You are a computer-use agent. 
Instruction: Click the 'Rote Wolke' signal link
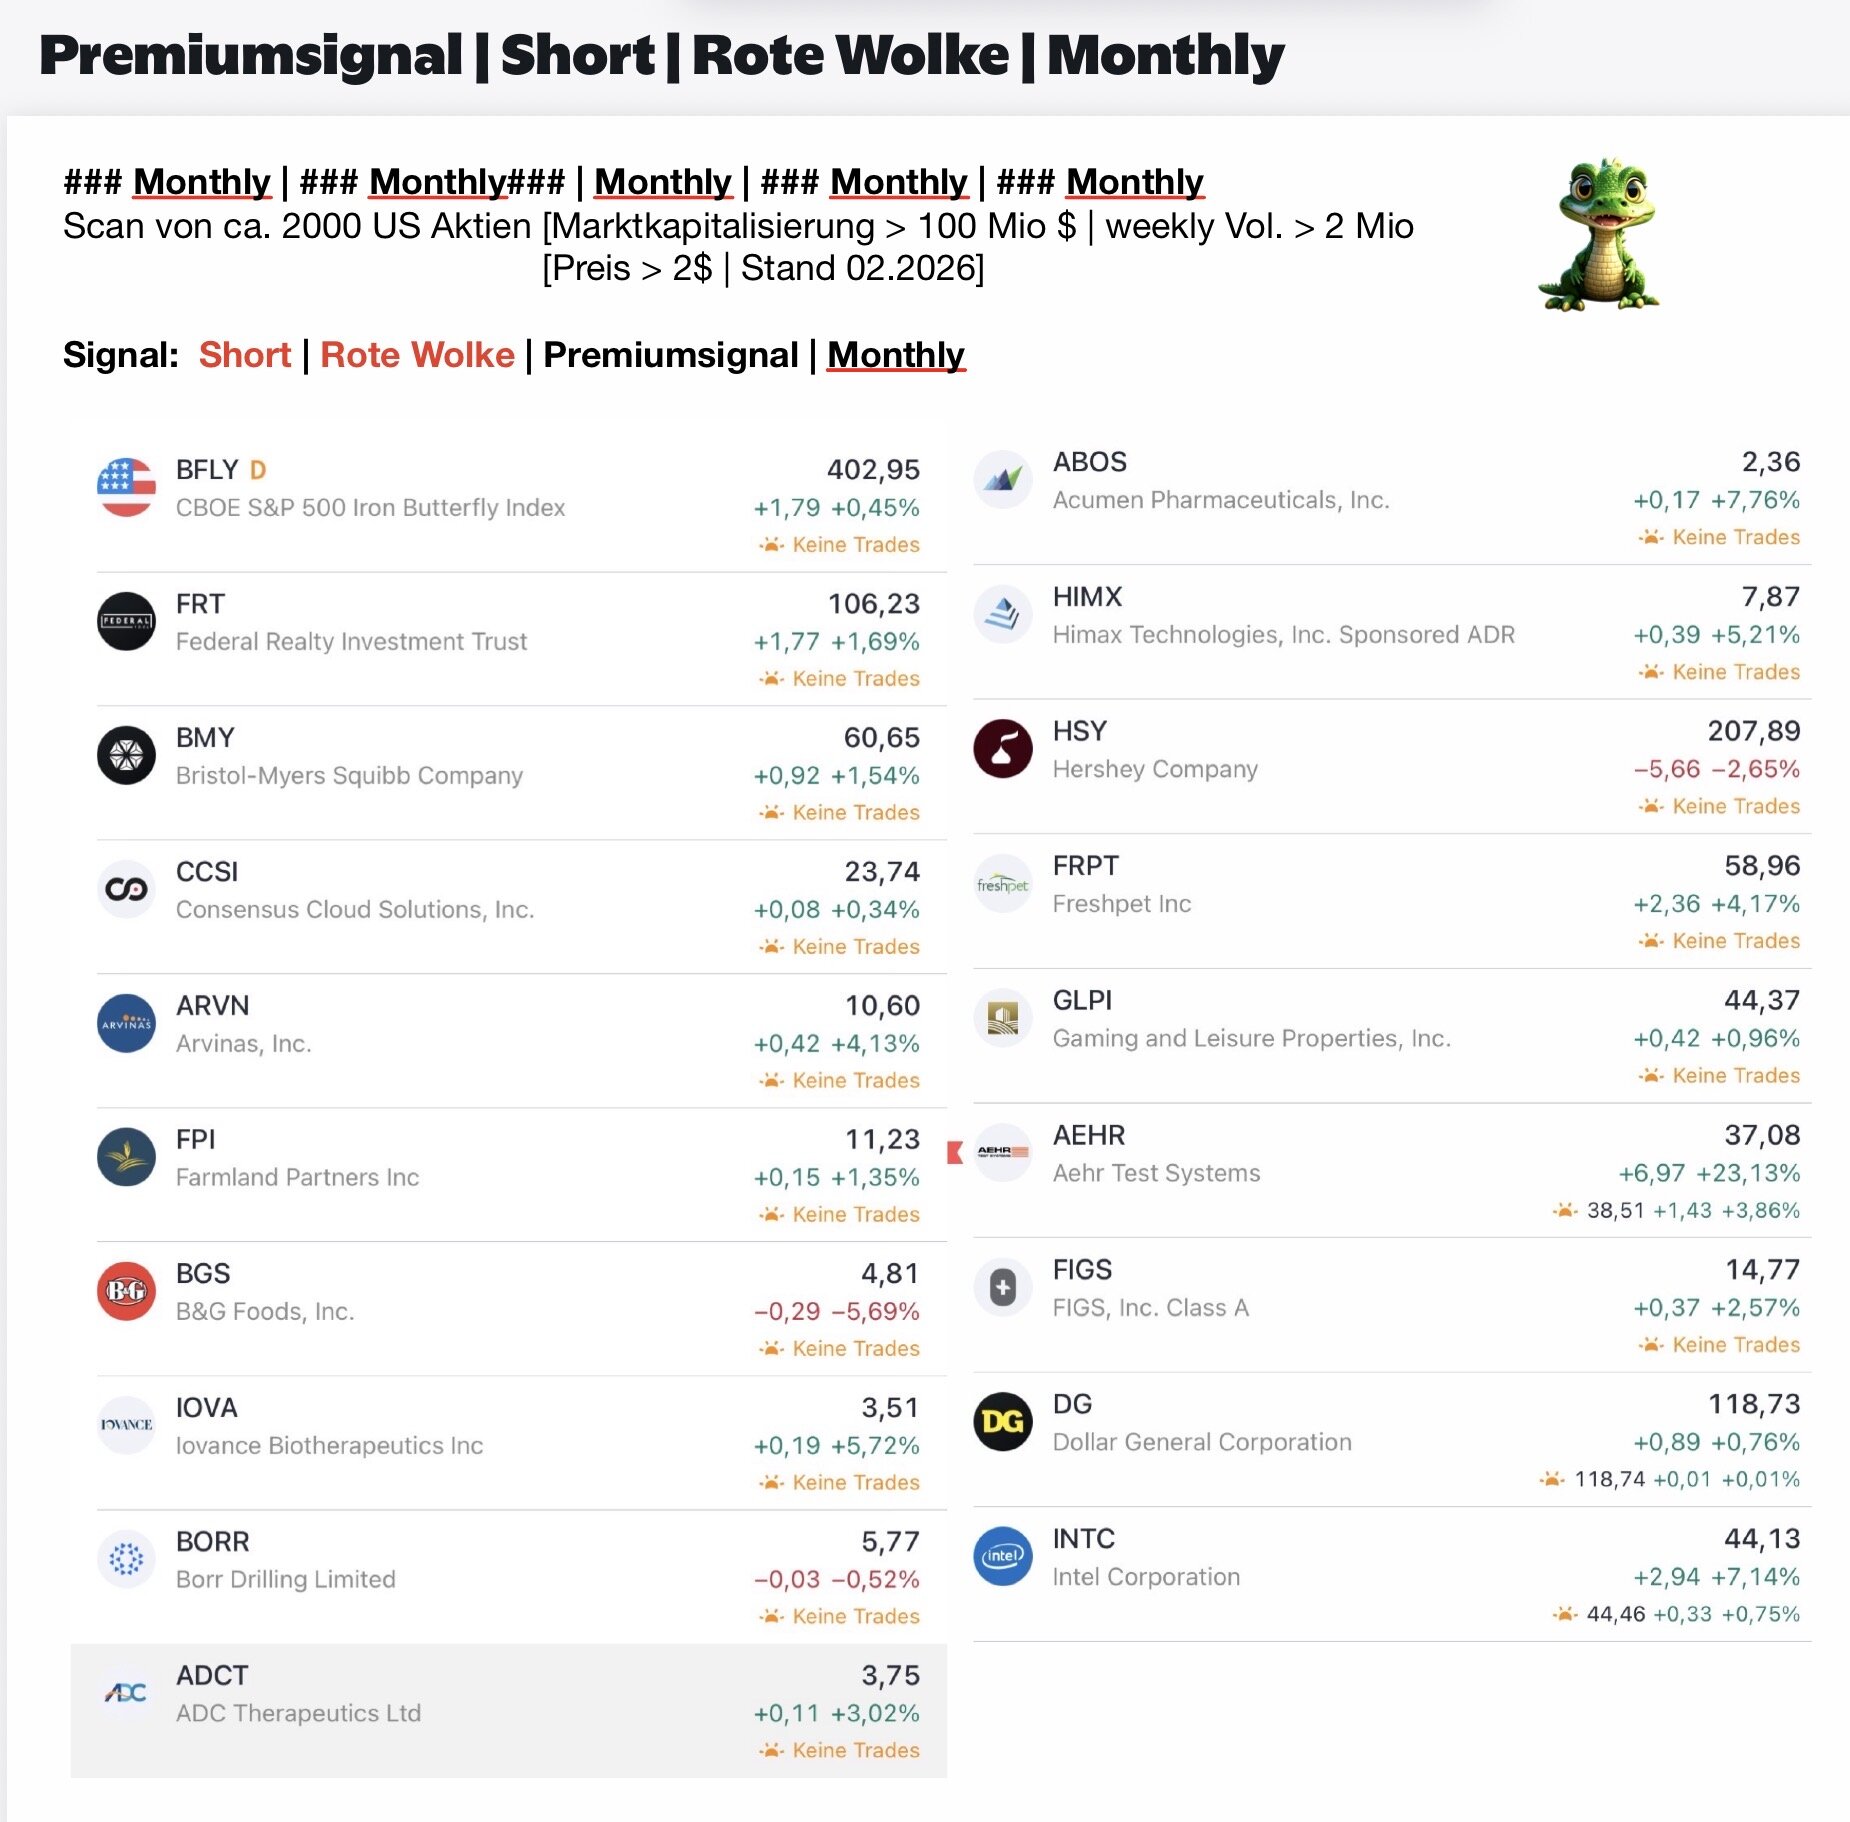[x=417, y=355]
